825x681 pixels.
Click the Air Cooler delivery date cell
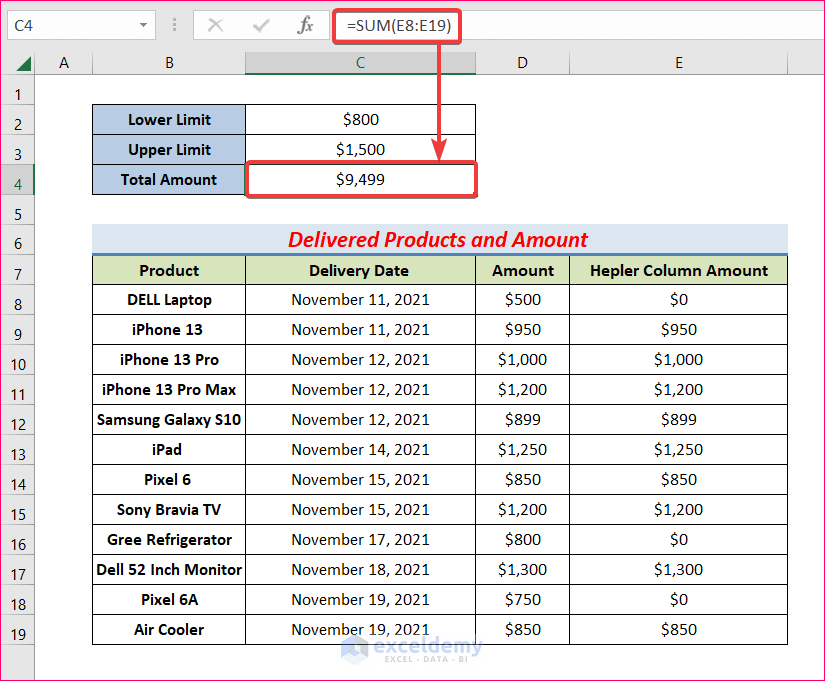[360, 630]
